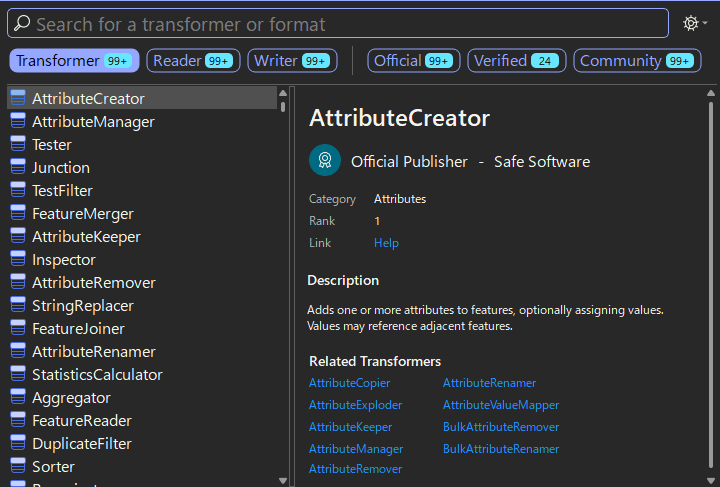
Task: Select TestFilter in the transformer list
Action: click(142, 190)
